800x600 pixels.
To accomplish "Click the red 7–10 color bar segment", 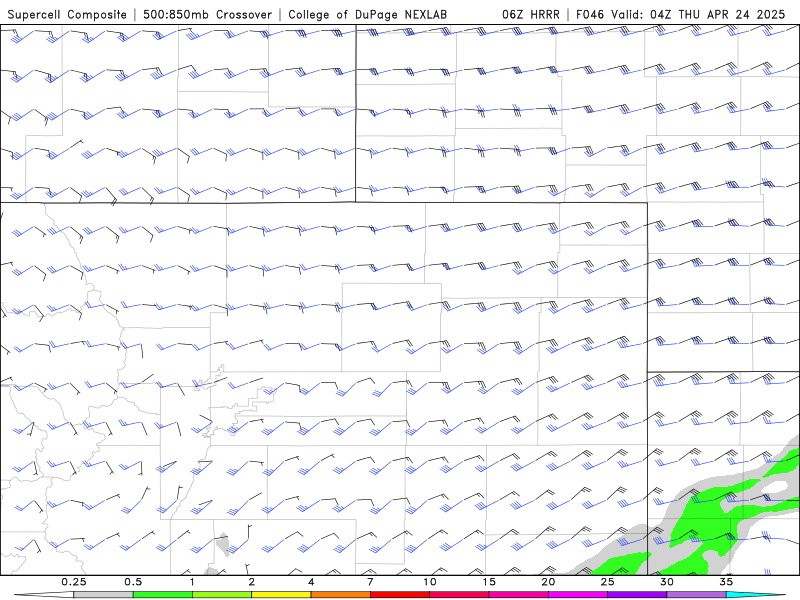I will click(x=399, y=595).
